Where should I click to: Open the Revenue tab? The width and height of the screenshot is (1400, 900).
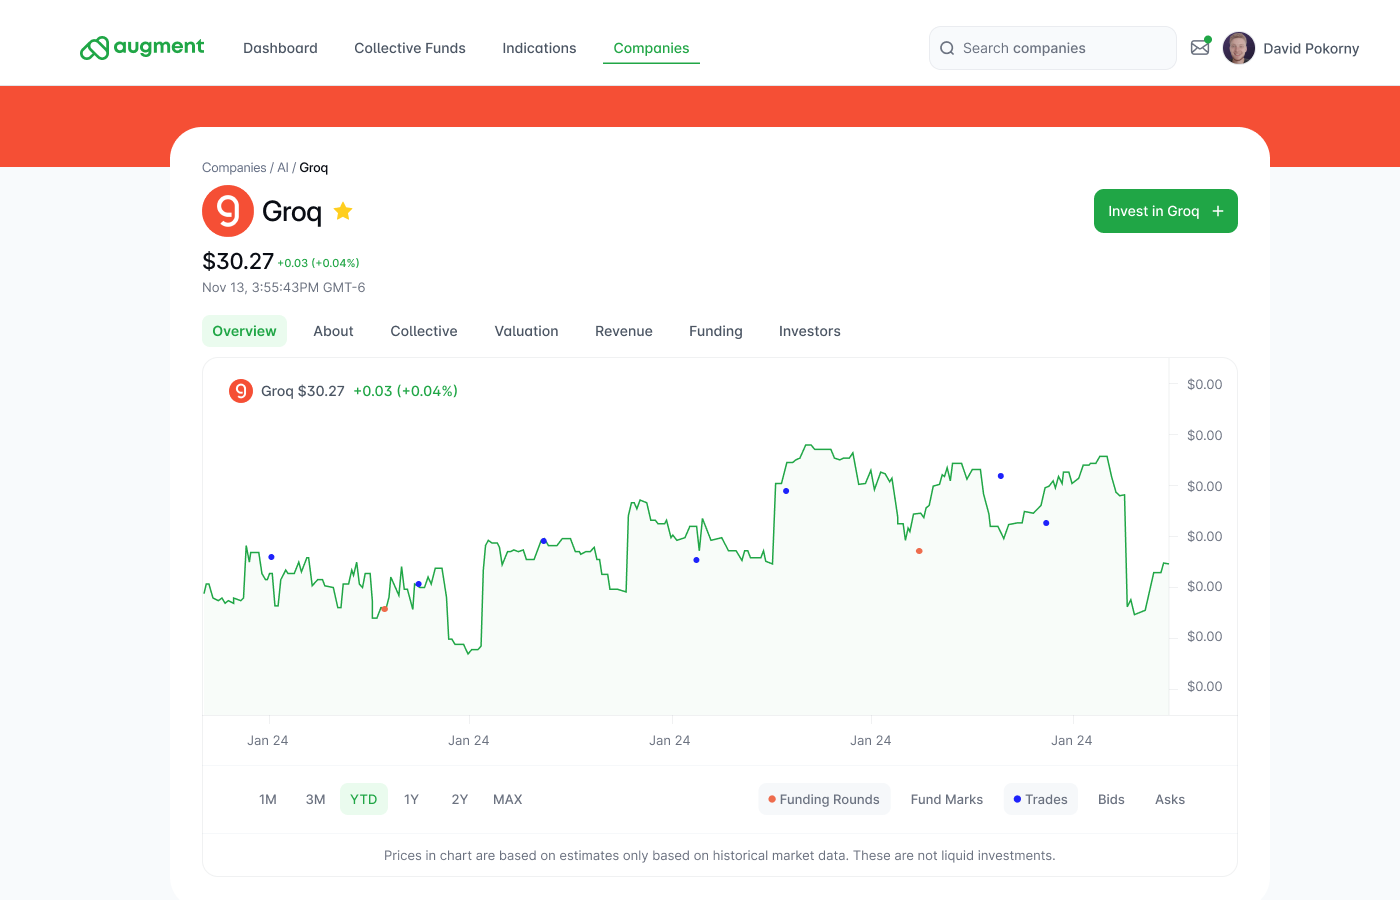(624, 331)
